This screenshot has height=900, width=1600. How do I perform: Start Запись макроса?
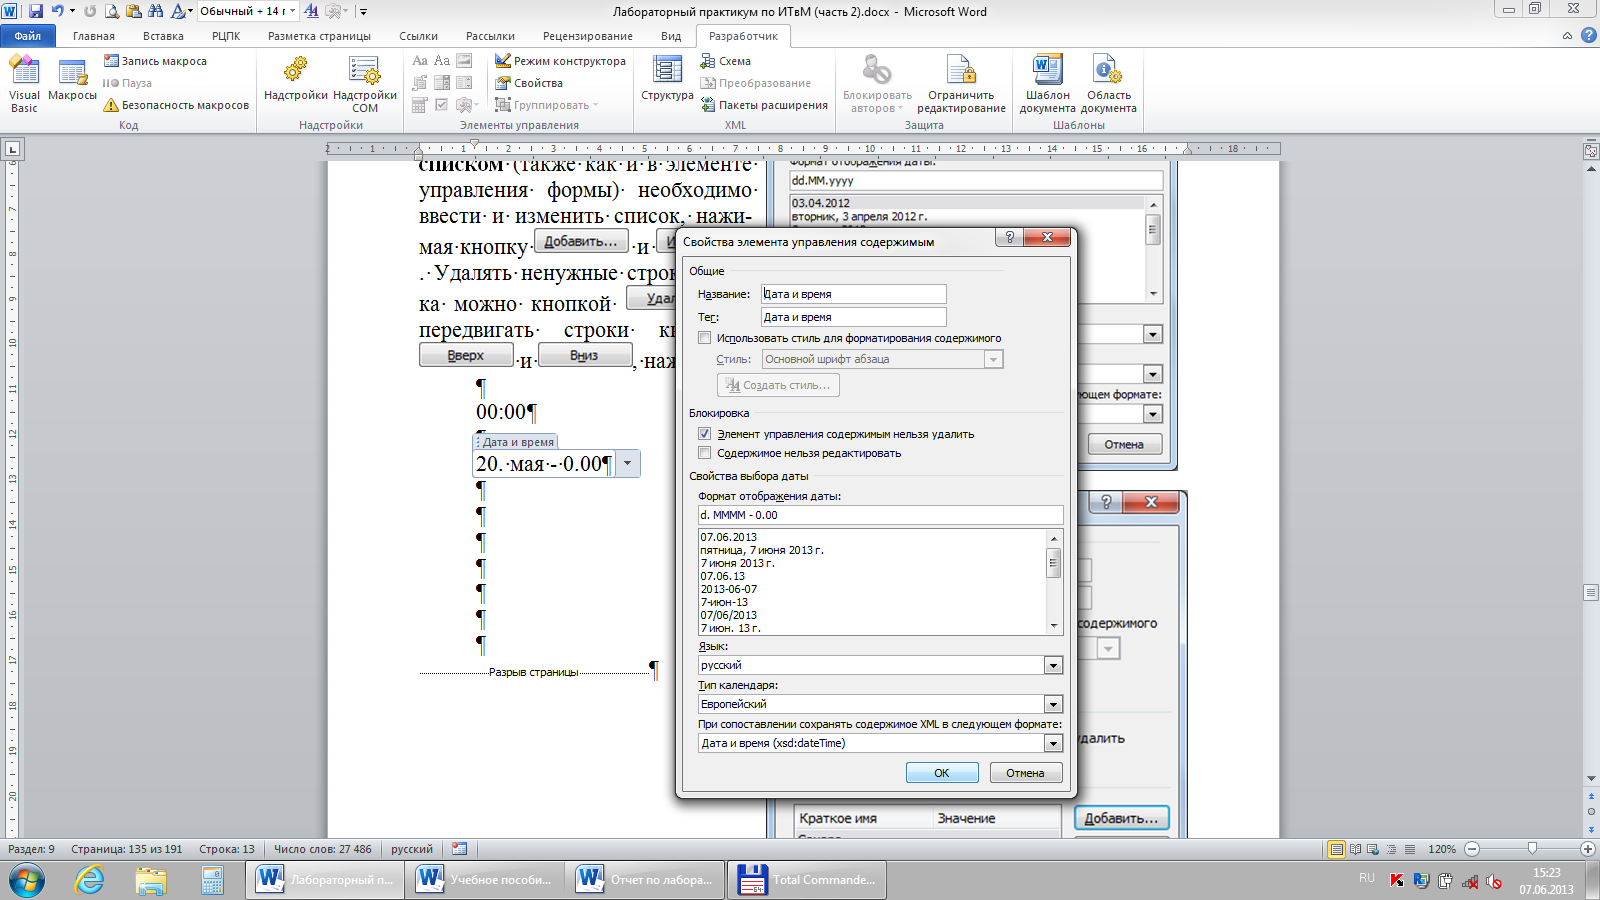tap(155, 61)
